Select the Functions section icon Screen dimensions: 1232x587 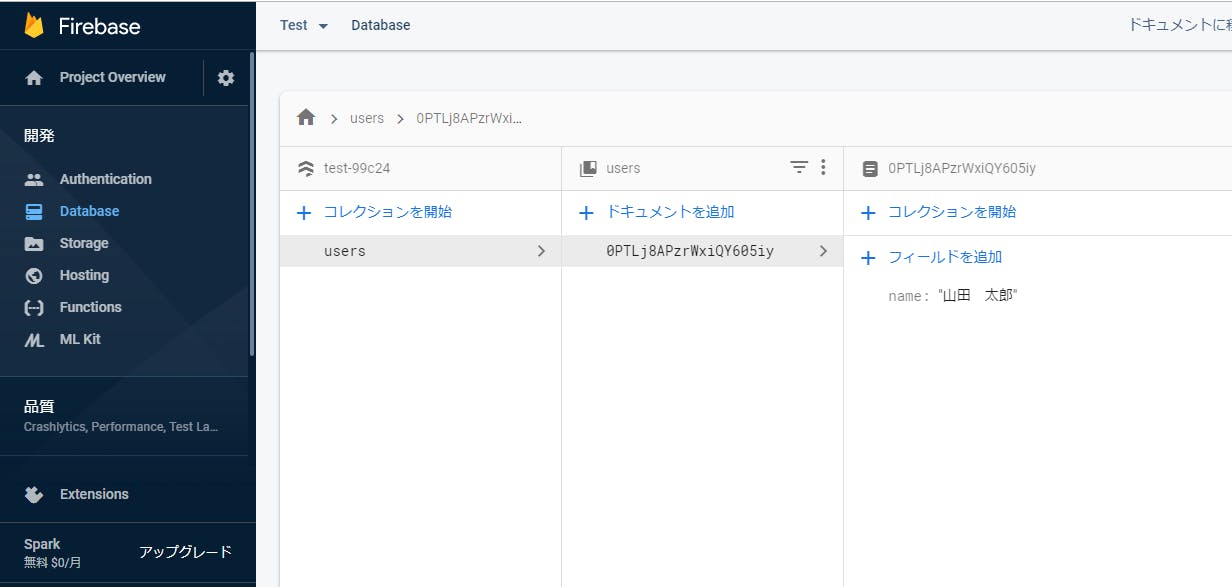point(33,307)
